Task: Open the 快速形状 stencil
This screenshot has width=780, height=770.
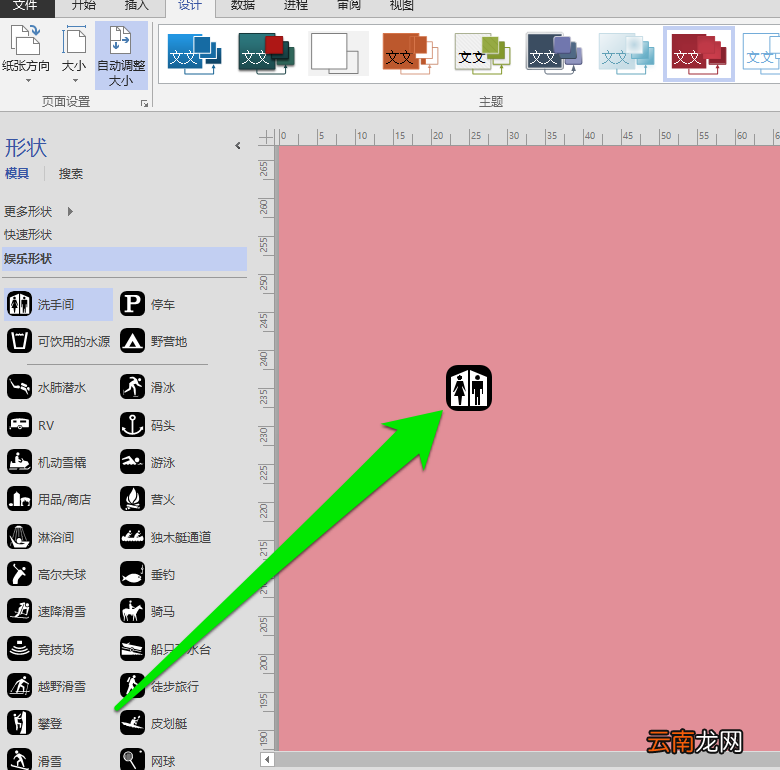Action: click(28, 235)
